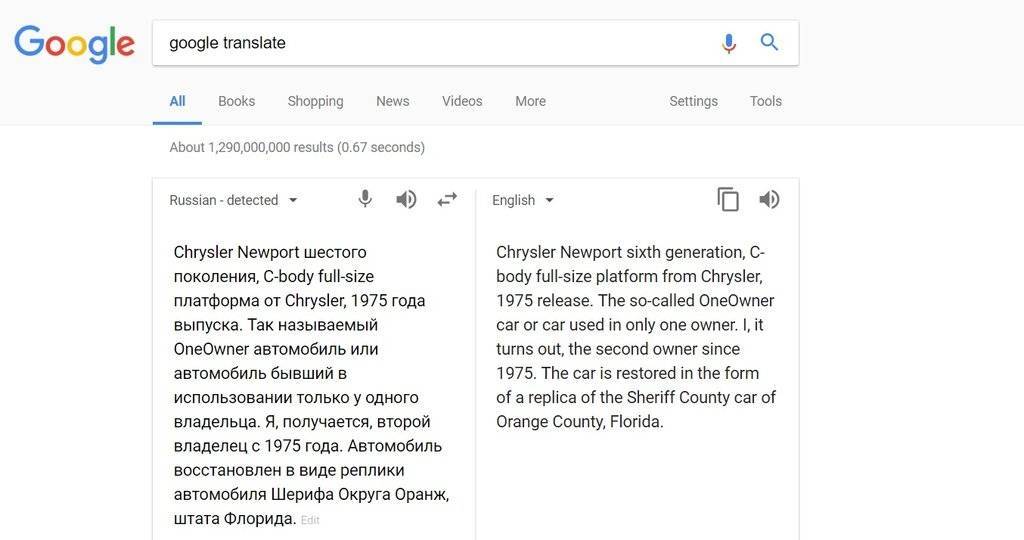Image resolution: width=1024 pixels, height=540 pixels.
Task: Click the blue search magnifier icon
Action: [x=769, y=42]
